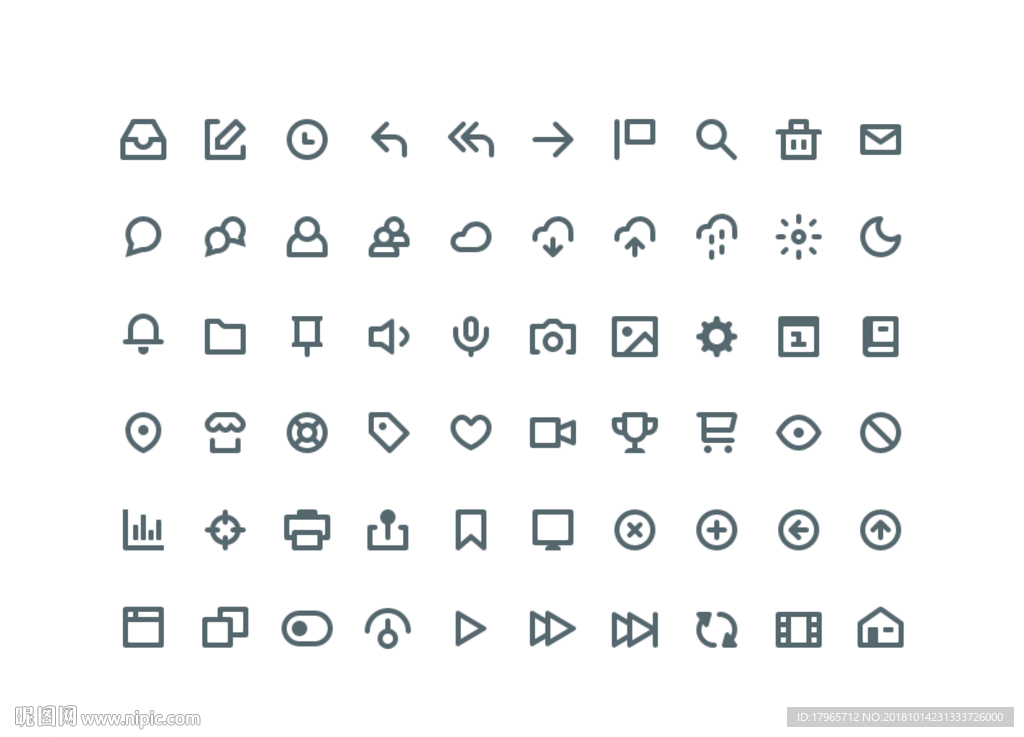The image size is (1024, 737).
Task: Choose the trash bin icon
Action: [x=798, y=140]
